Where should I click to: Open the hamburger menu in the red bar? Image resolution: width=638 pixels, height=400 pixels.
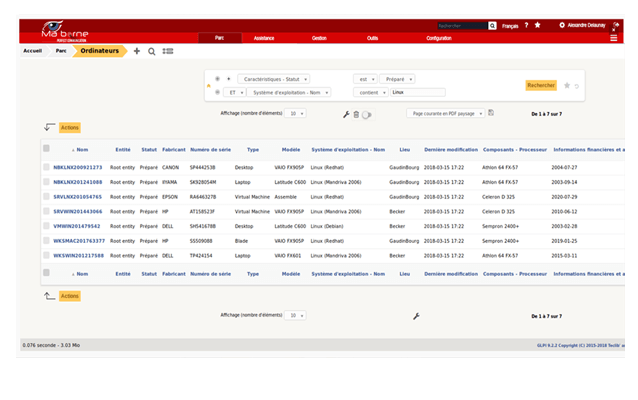[614, 38]
